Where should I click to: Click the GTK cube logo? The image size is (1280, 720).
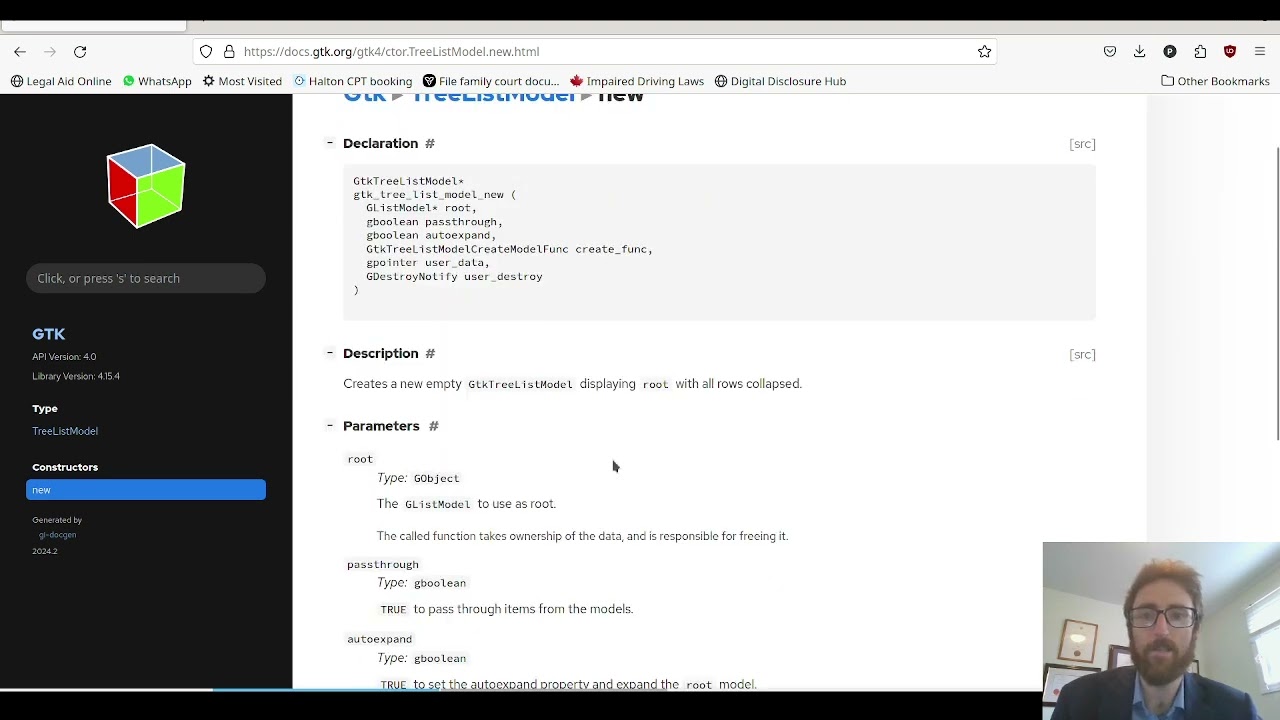[146, 186]
